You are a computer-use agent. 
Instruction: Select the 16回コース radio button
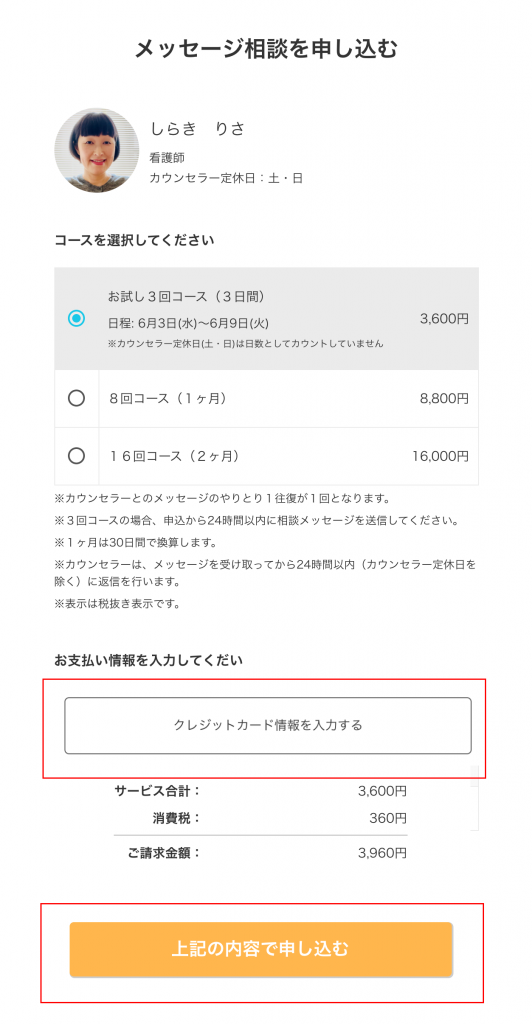point(76,456)
